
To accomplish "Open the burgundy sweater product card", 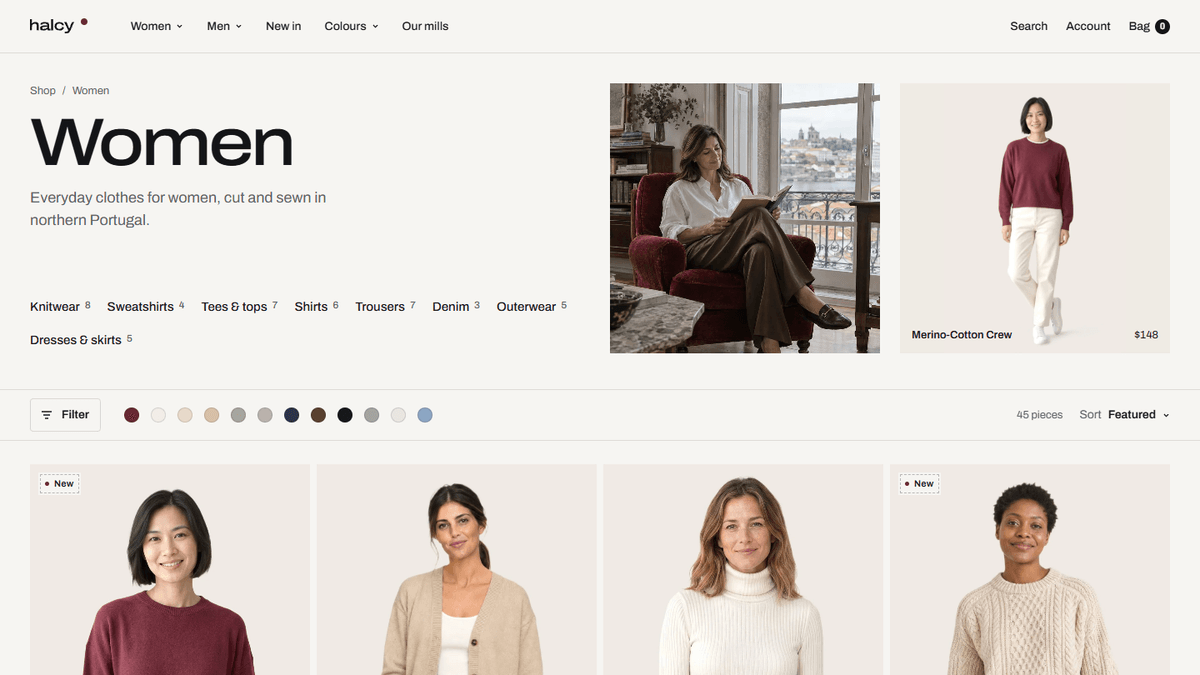I will (170, 569).
